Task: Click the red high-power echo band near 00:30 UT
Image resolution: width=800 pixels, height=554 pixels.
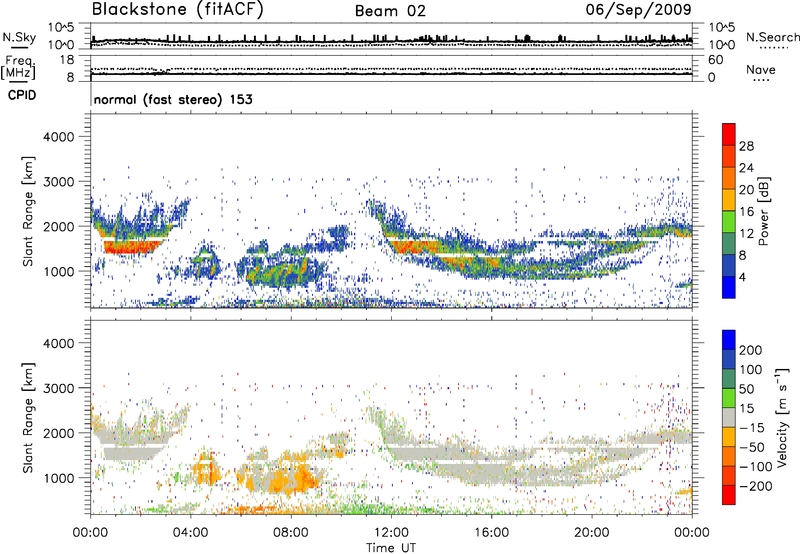Action: 132,247
